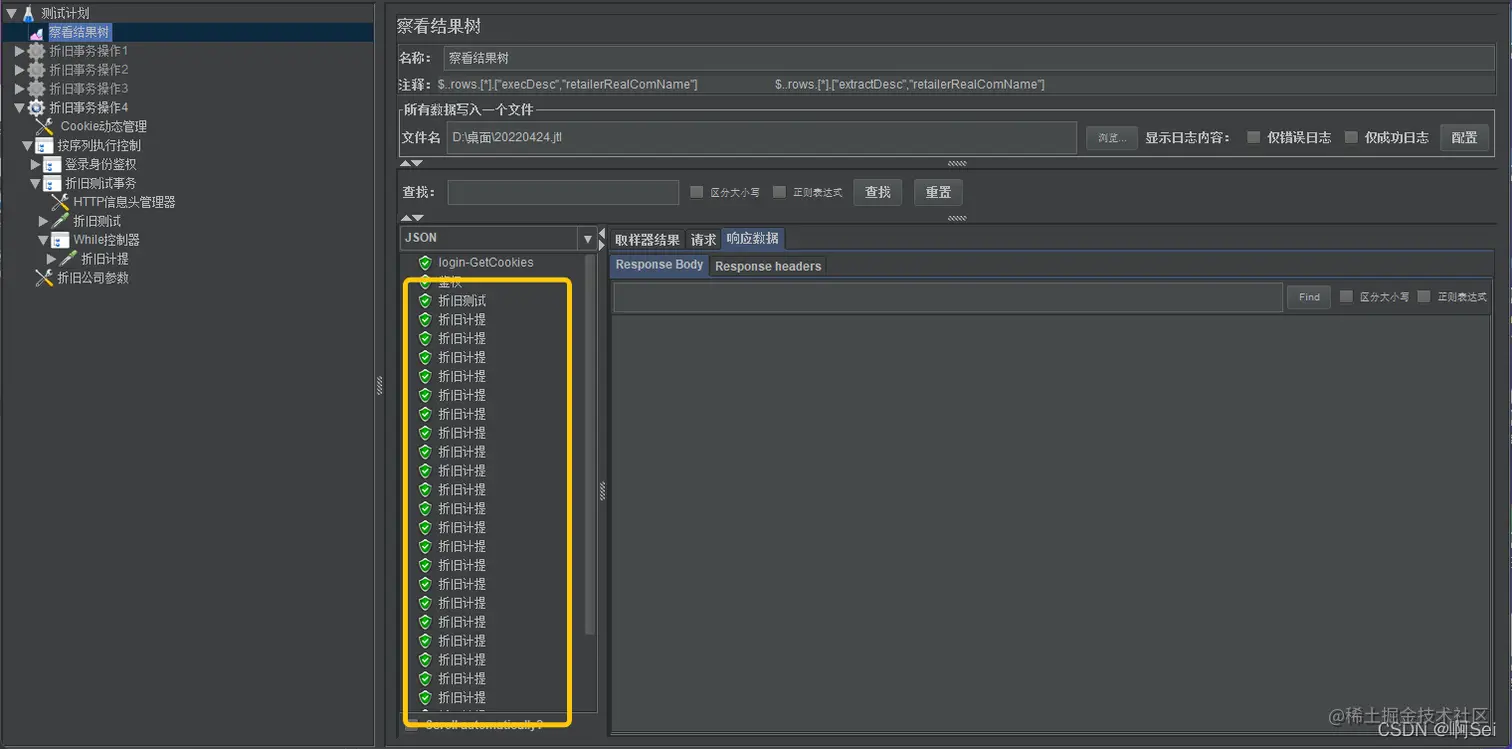Tick 正则表达式 beside the 查找 button
Image resolution: width=1512 pixels, height=749 pixels.
point(779,192)
